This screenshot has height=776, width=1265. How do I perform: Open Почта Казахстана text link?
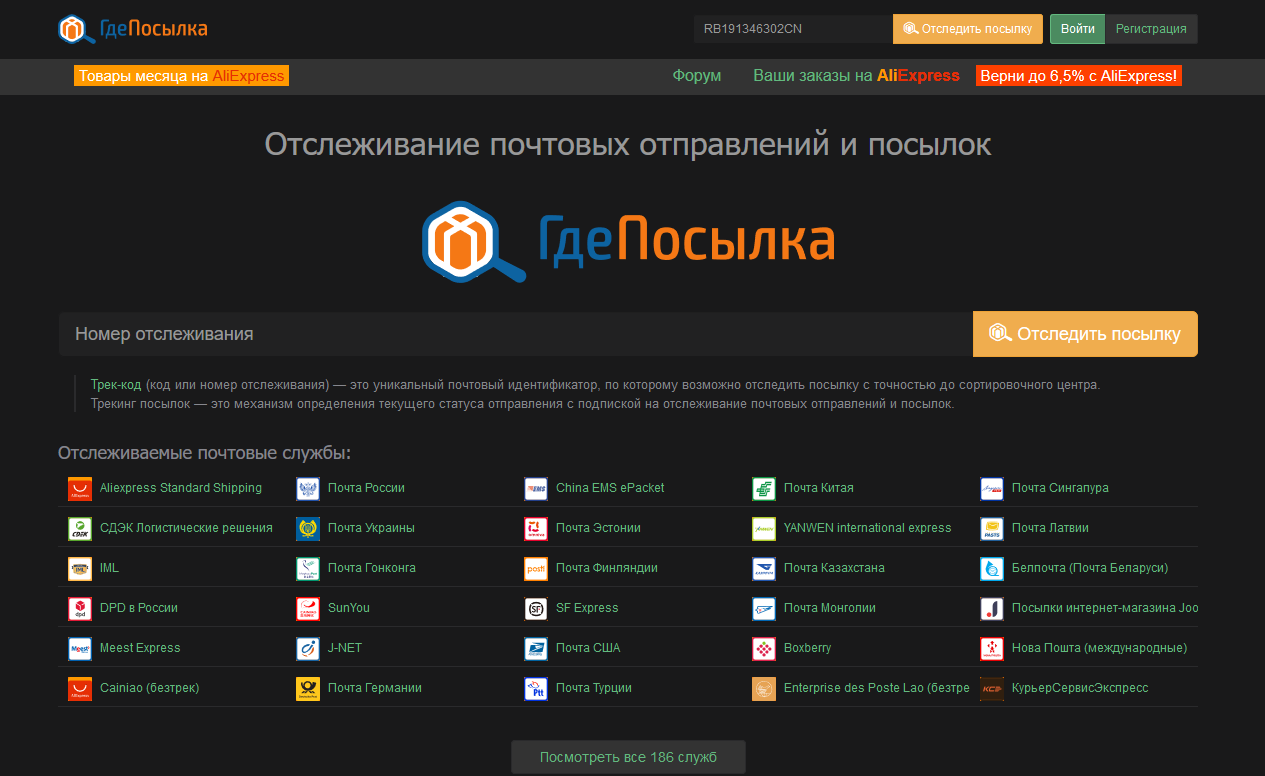point(834,568)
